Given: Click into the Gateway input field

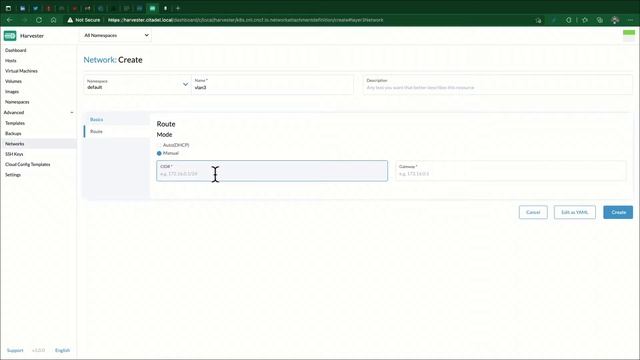Looking at the screenshot, I should (x=511, y=171).
